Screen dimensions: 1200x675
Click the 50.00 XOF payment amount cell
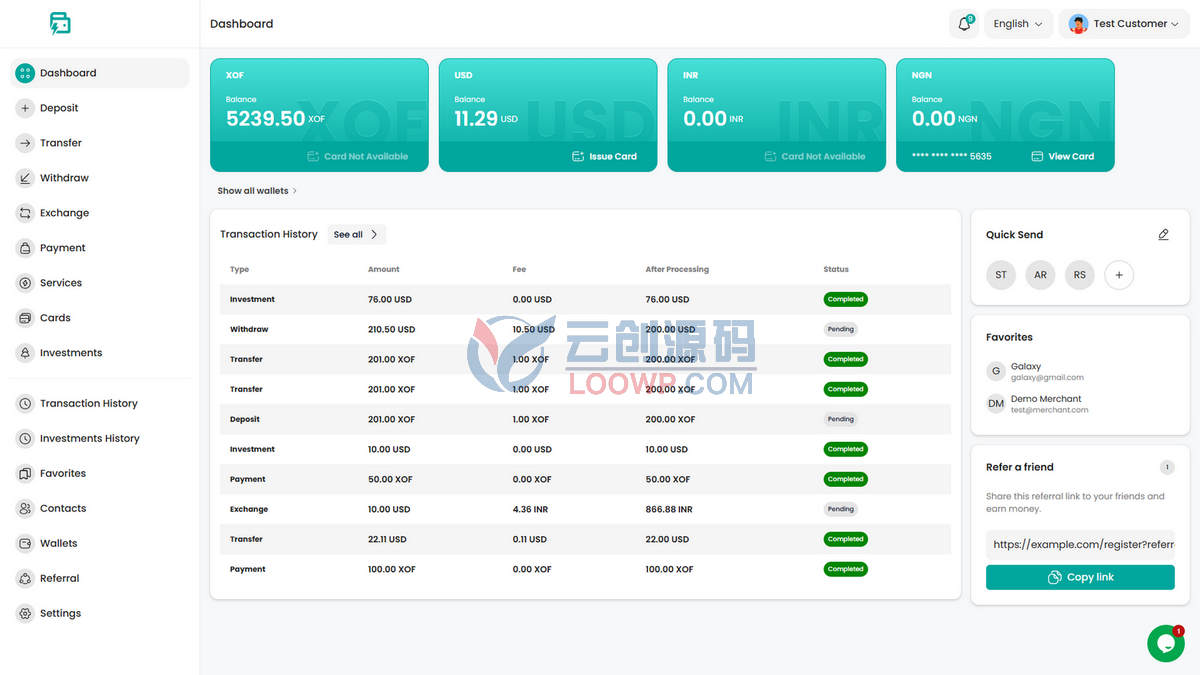point(389,479)
